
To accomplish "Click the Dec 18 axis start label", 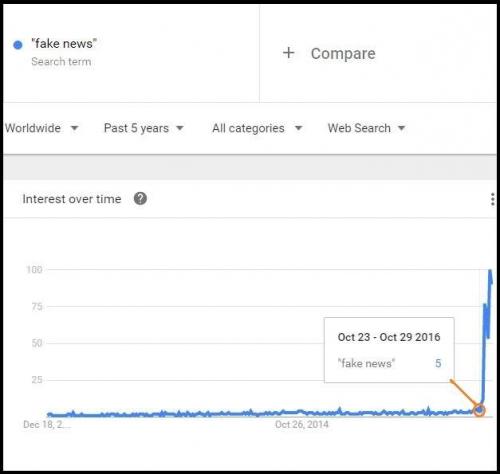I will tap(47, 424).
